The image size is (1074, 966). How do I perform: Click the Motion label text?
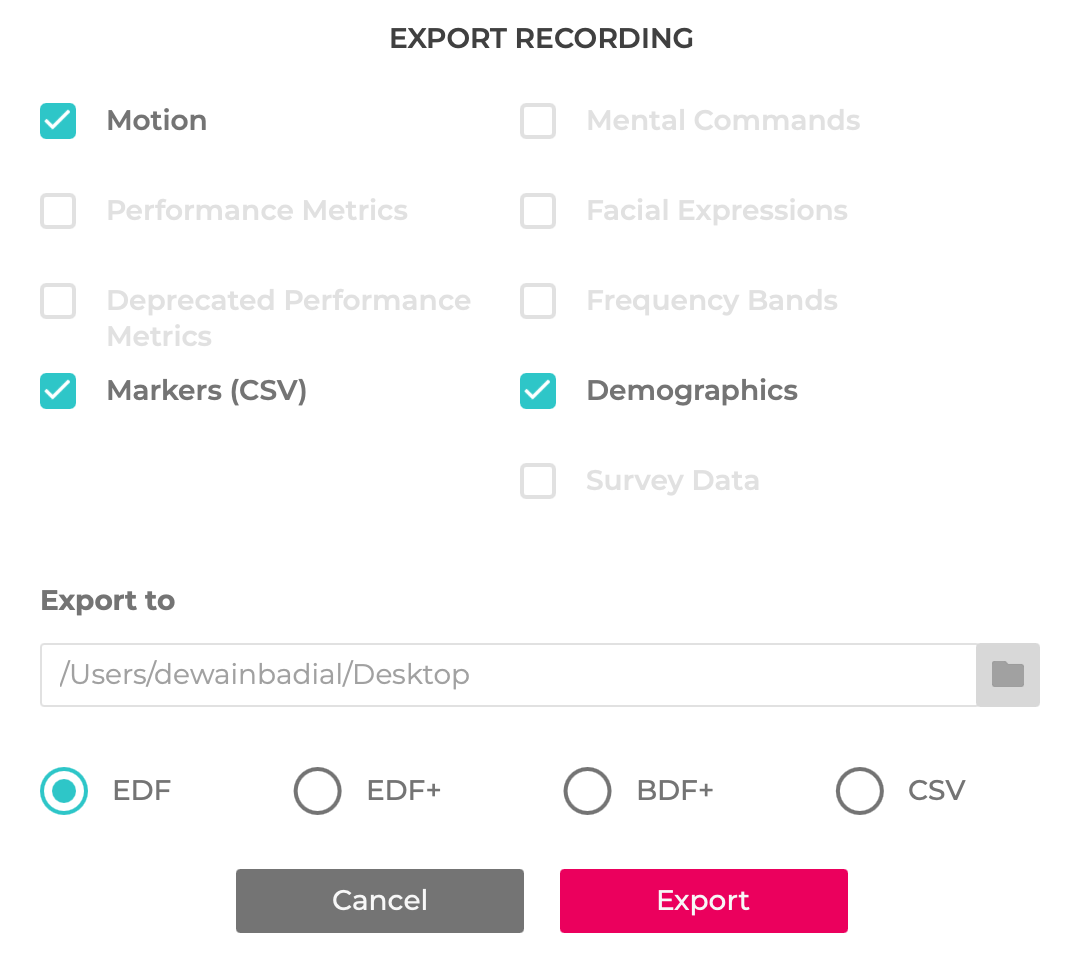click(157, 121)
